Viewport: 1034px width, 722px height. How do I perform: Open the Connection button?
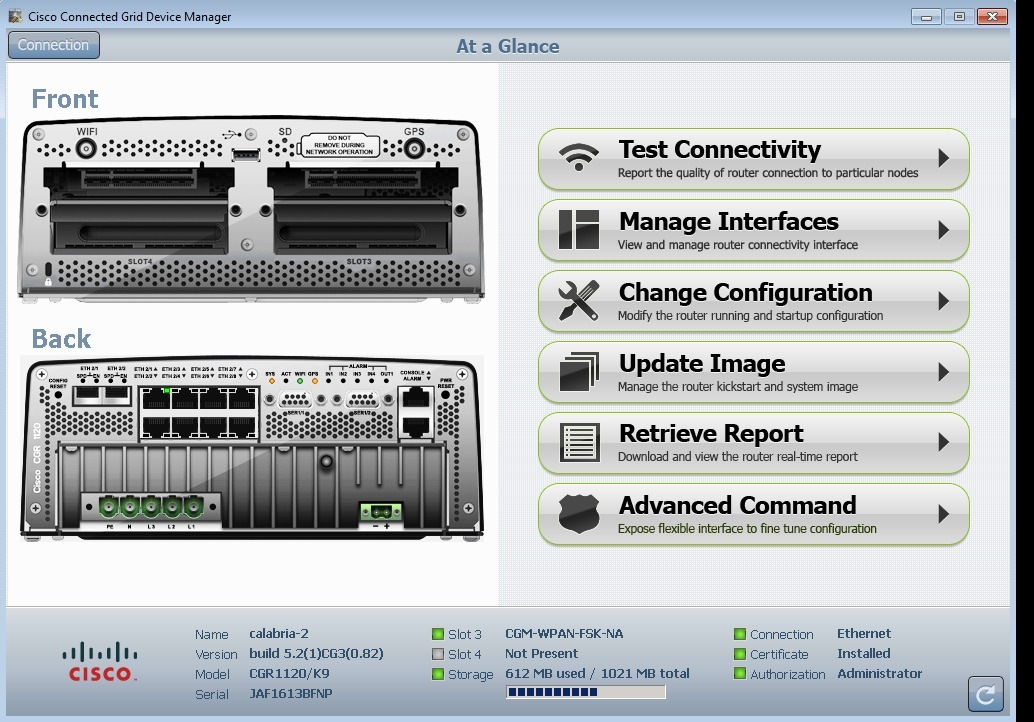53,45
